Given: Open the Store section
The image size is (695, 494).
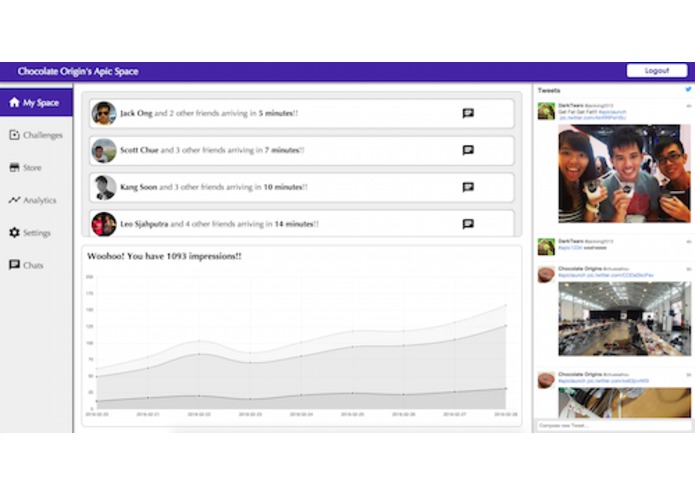Looking at the screenshot, I should (36, 167).
